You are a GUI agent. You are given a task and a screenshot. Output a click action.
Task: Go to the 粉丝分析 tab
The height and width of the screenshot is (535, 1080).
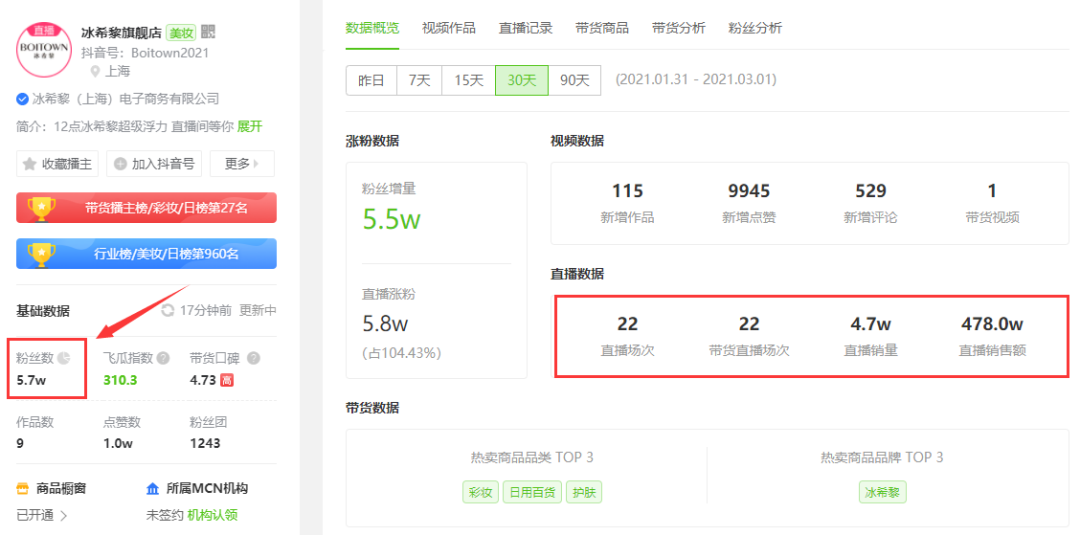755,28
